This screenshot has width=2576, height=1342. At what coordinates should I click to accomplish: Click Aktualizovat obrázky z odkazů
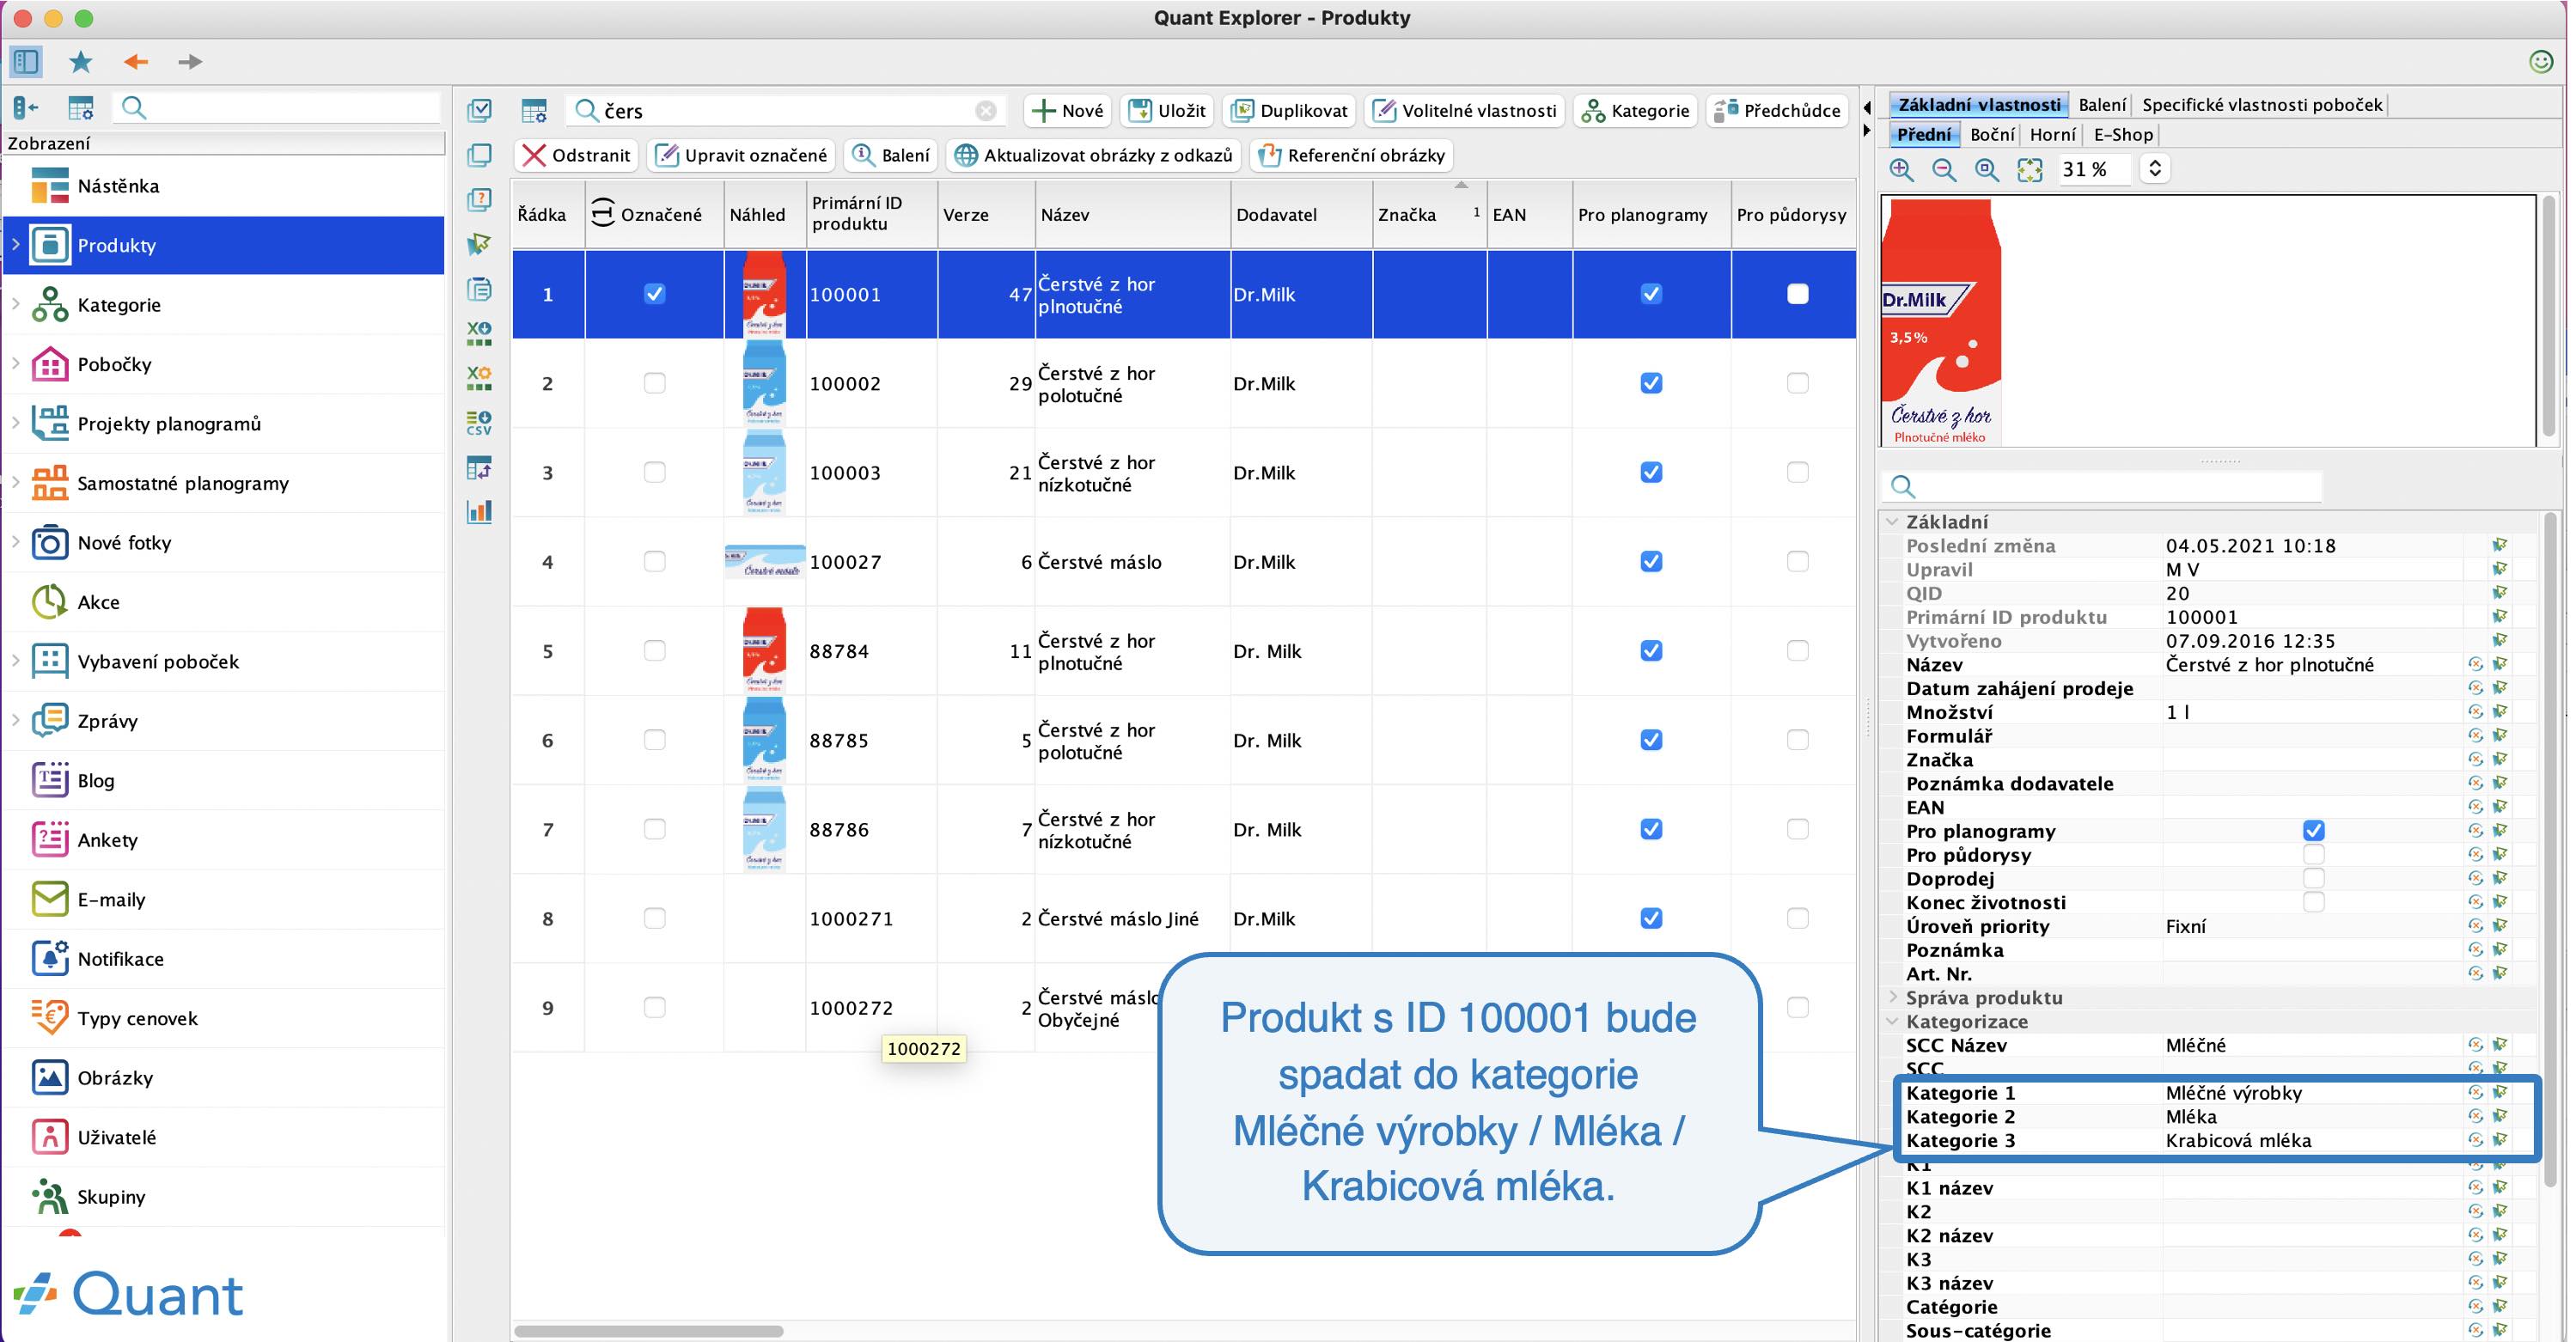[x=1094, y=155]
